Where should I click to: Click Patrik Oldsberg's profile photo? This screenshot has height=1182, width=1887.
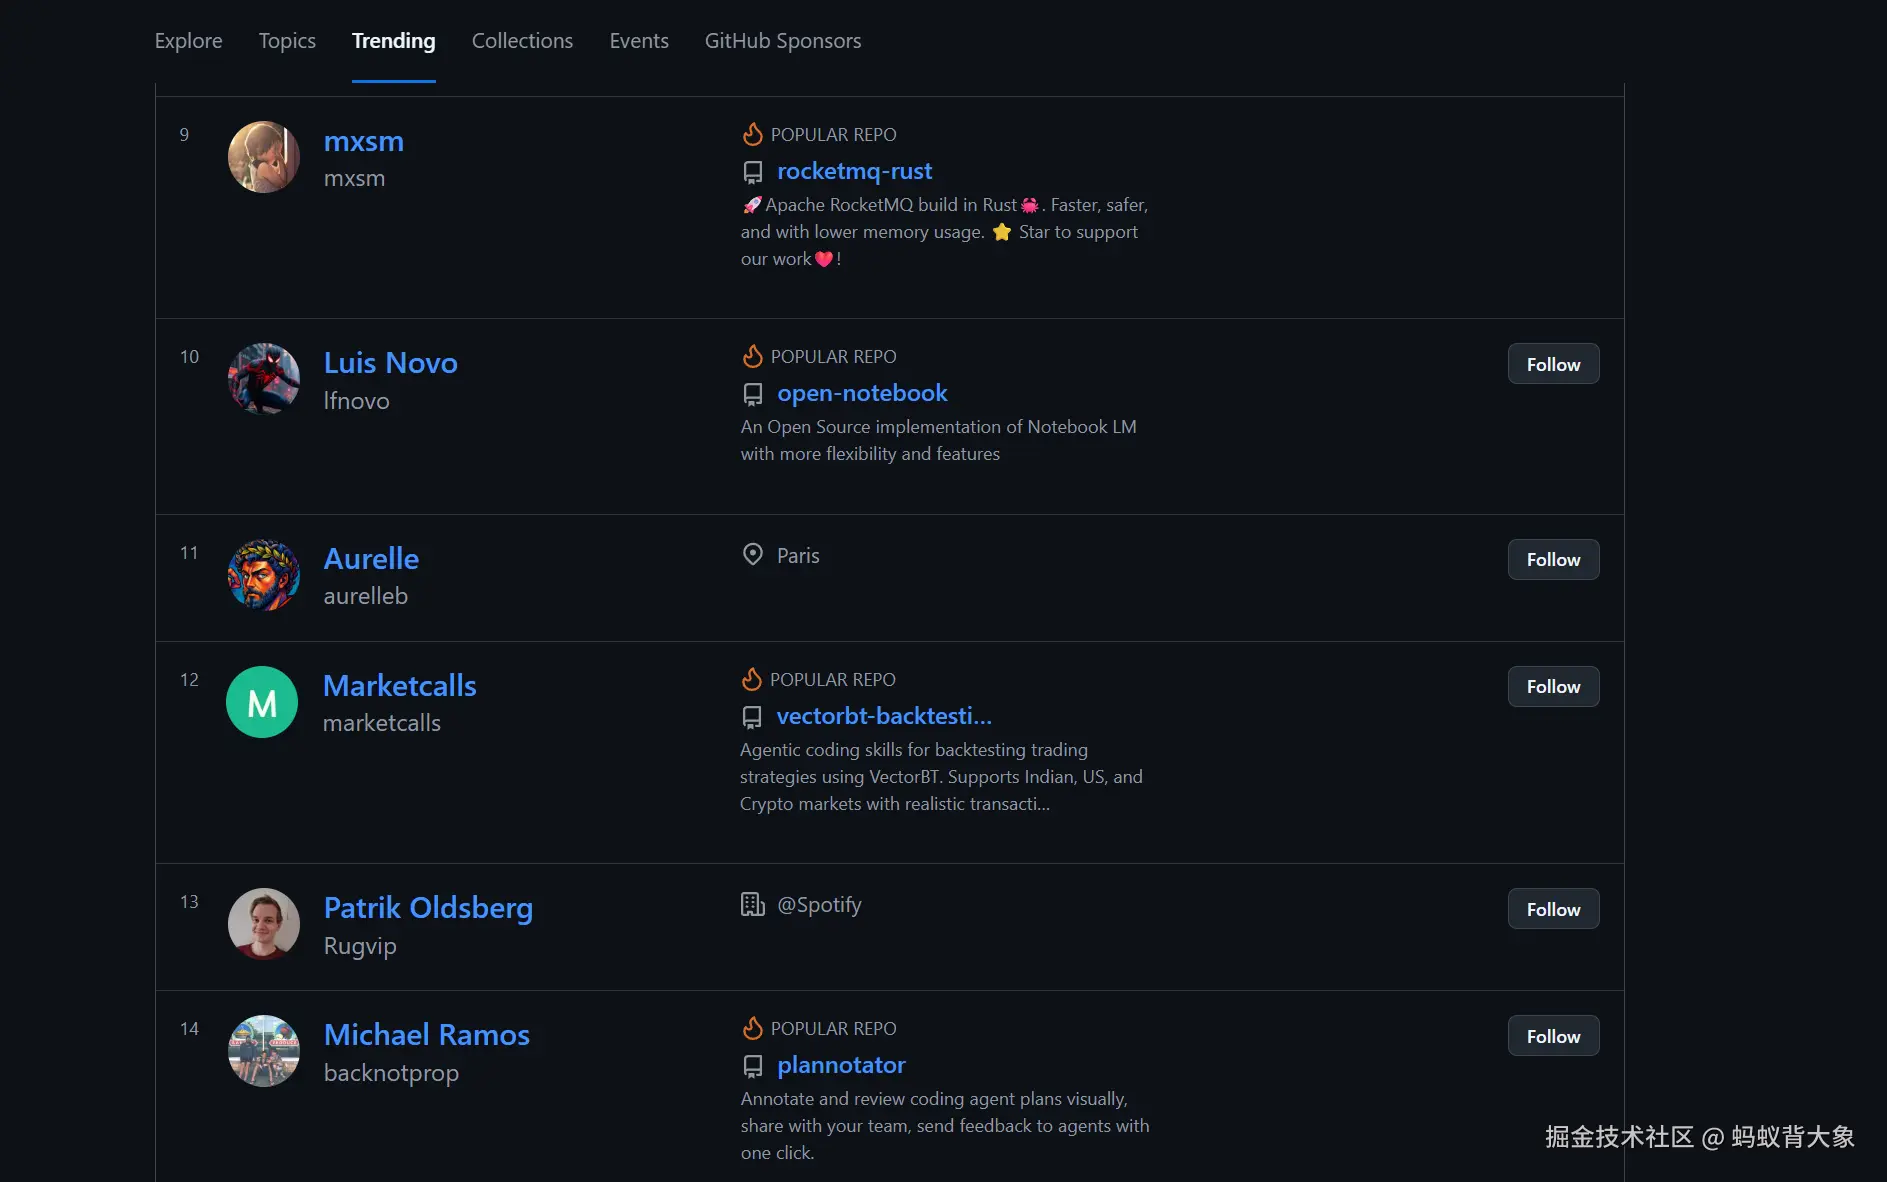pos(263,924)
